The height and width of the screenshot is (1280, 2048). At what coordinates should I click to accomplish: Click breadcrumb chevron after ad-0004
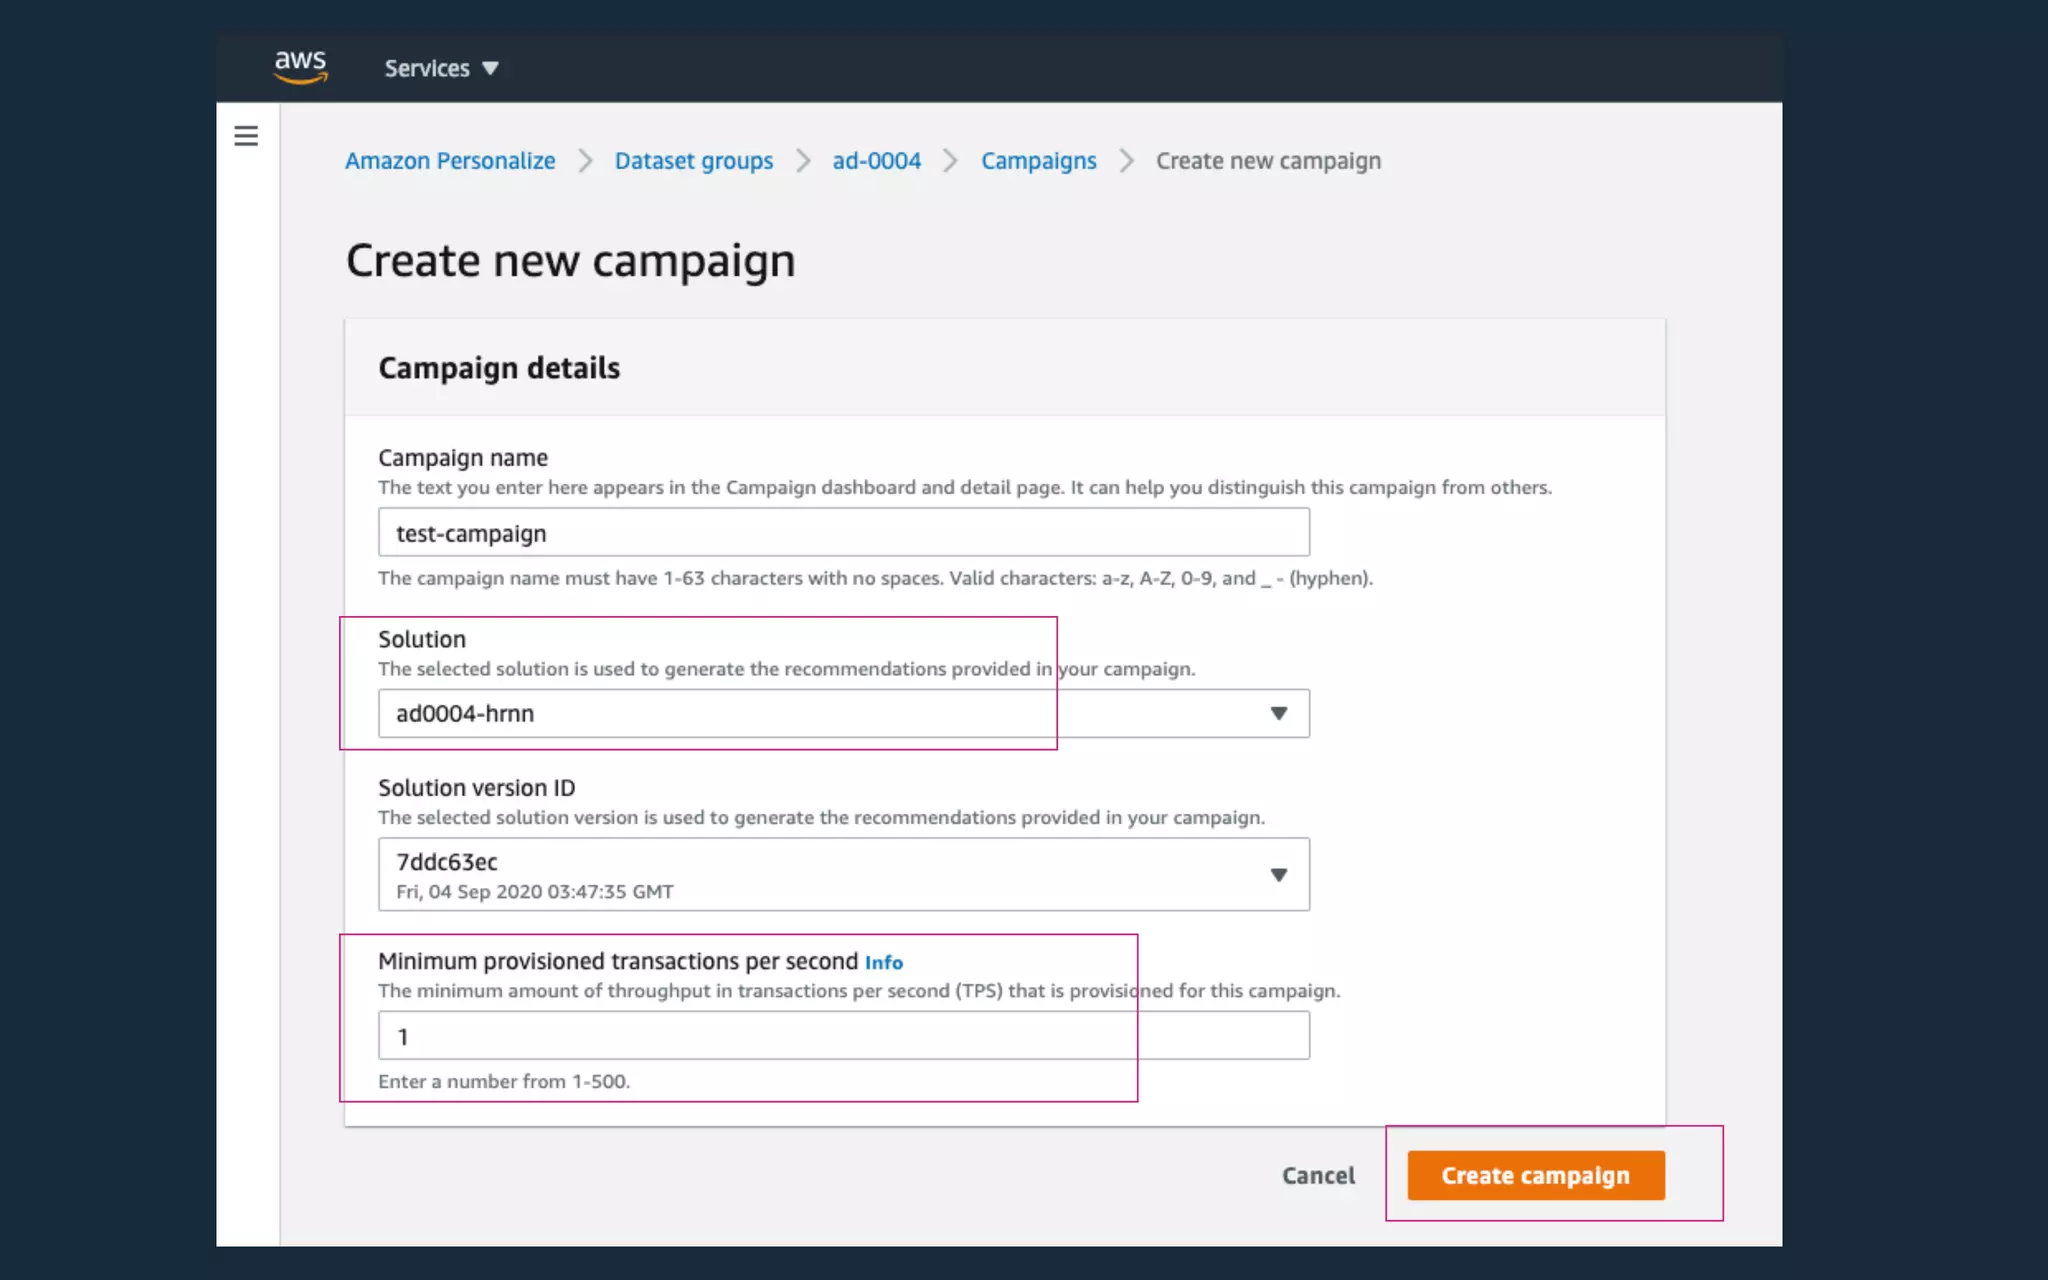point(950,161)
